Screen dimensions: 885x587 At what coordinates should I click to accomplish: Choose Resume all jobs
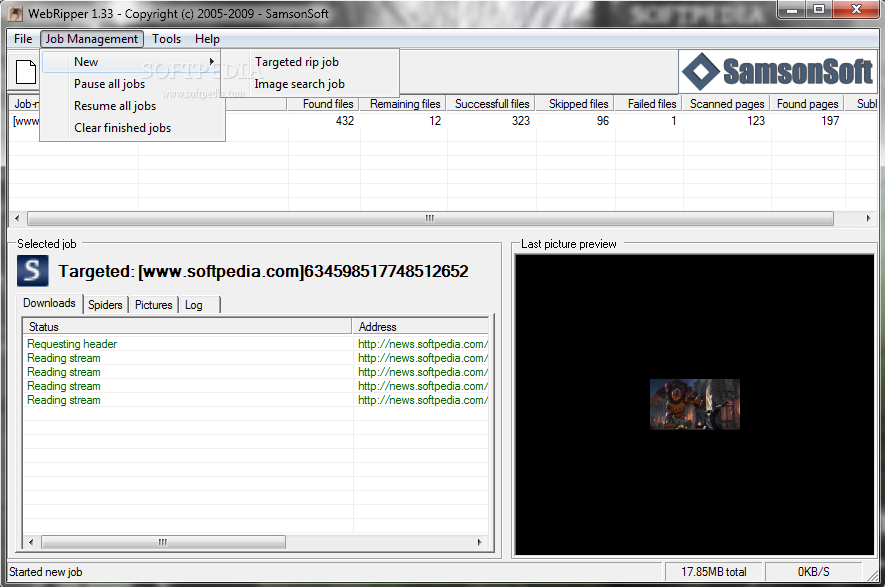[x=115, y=106]
